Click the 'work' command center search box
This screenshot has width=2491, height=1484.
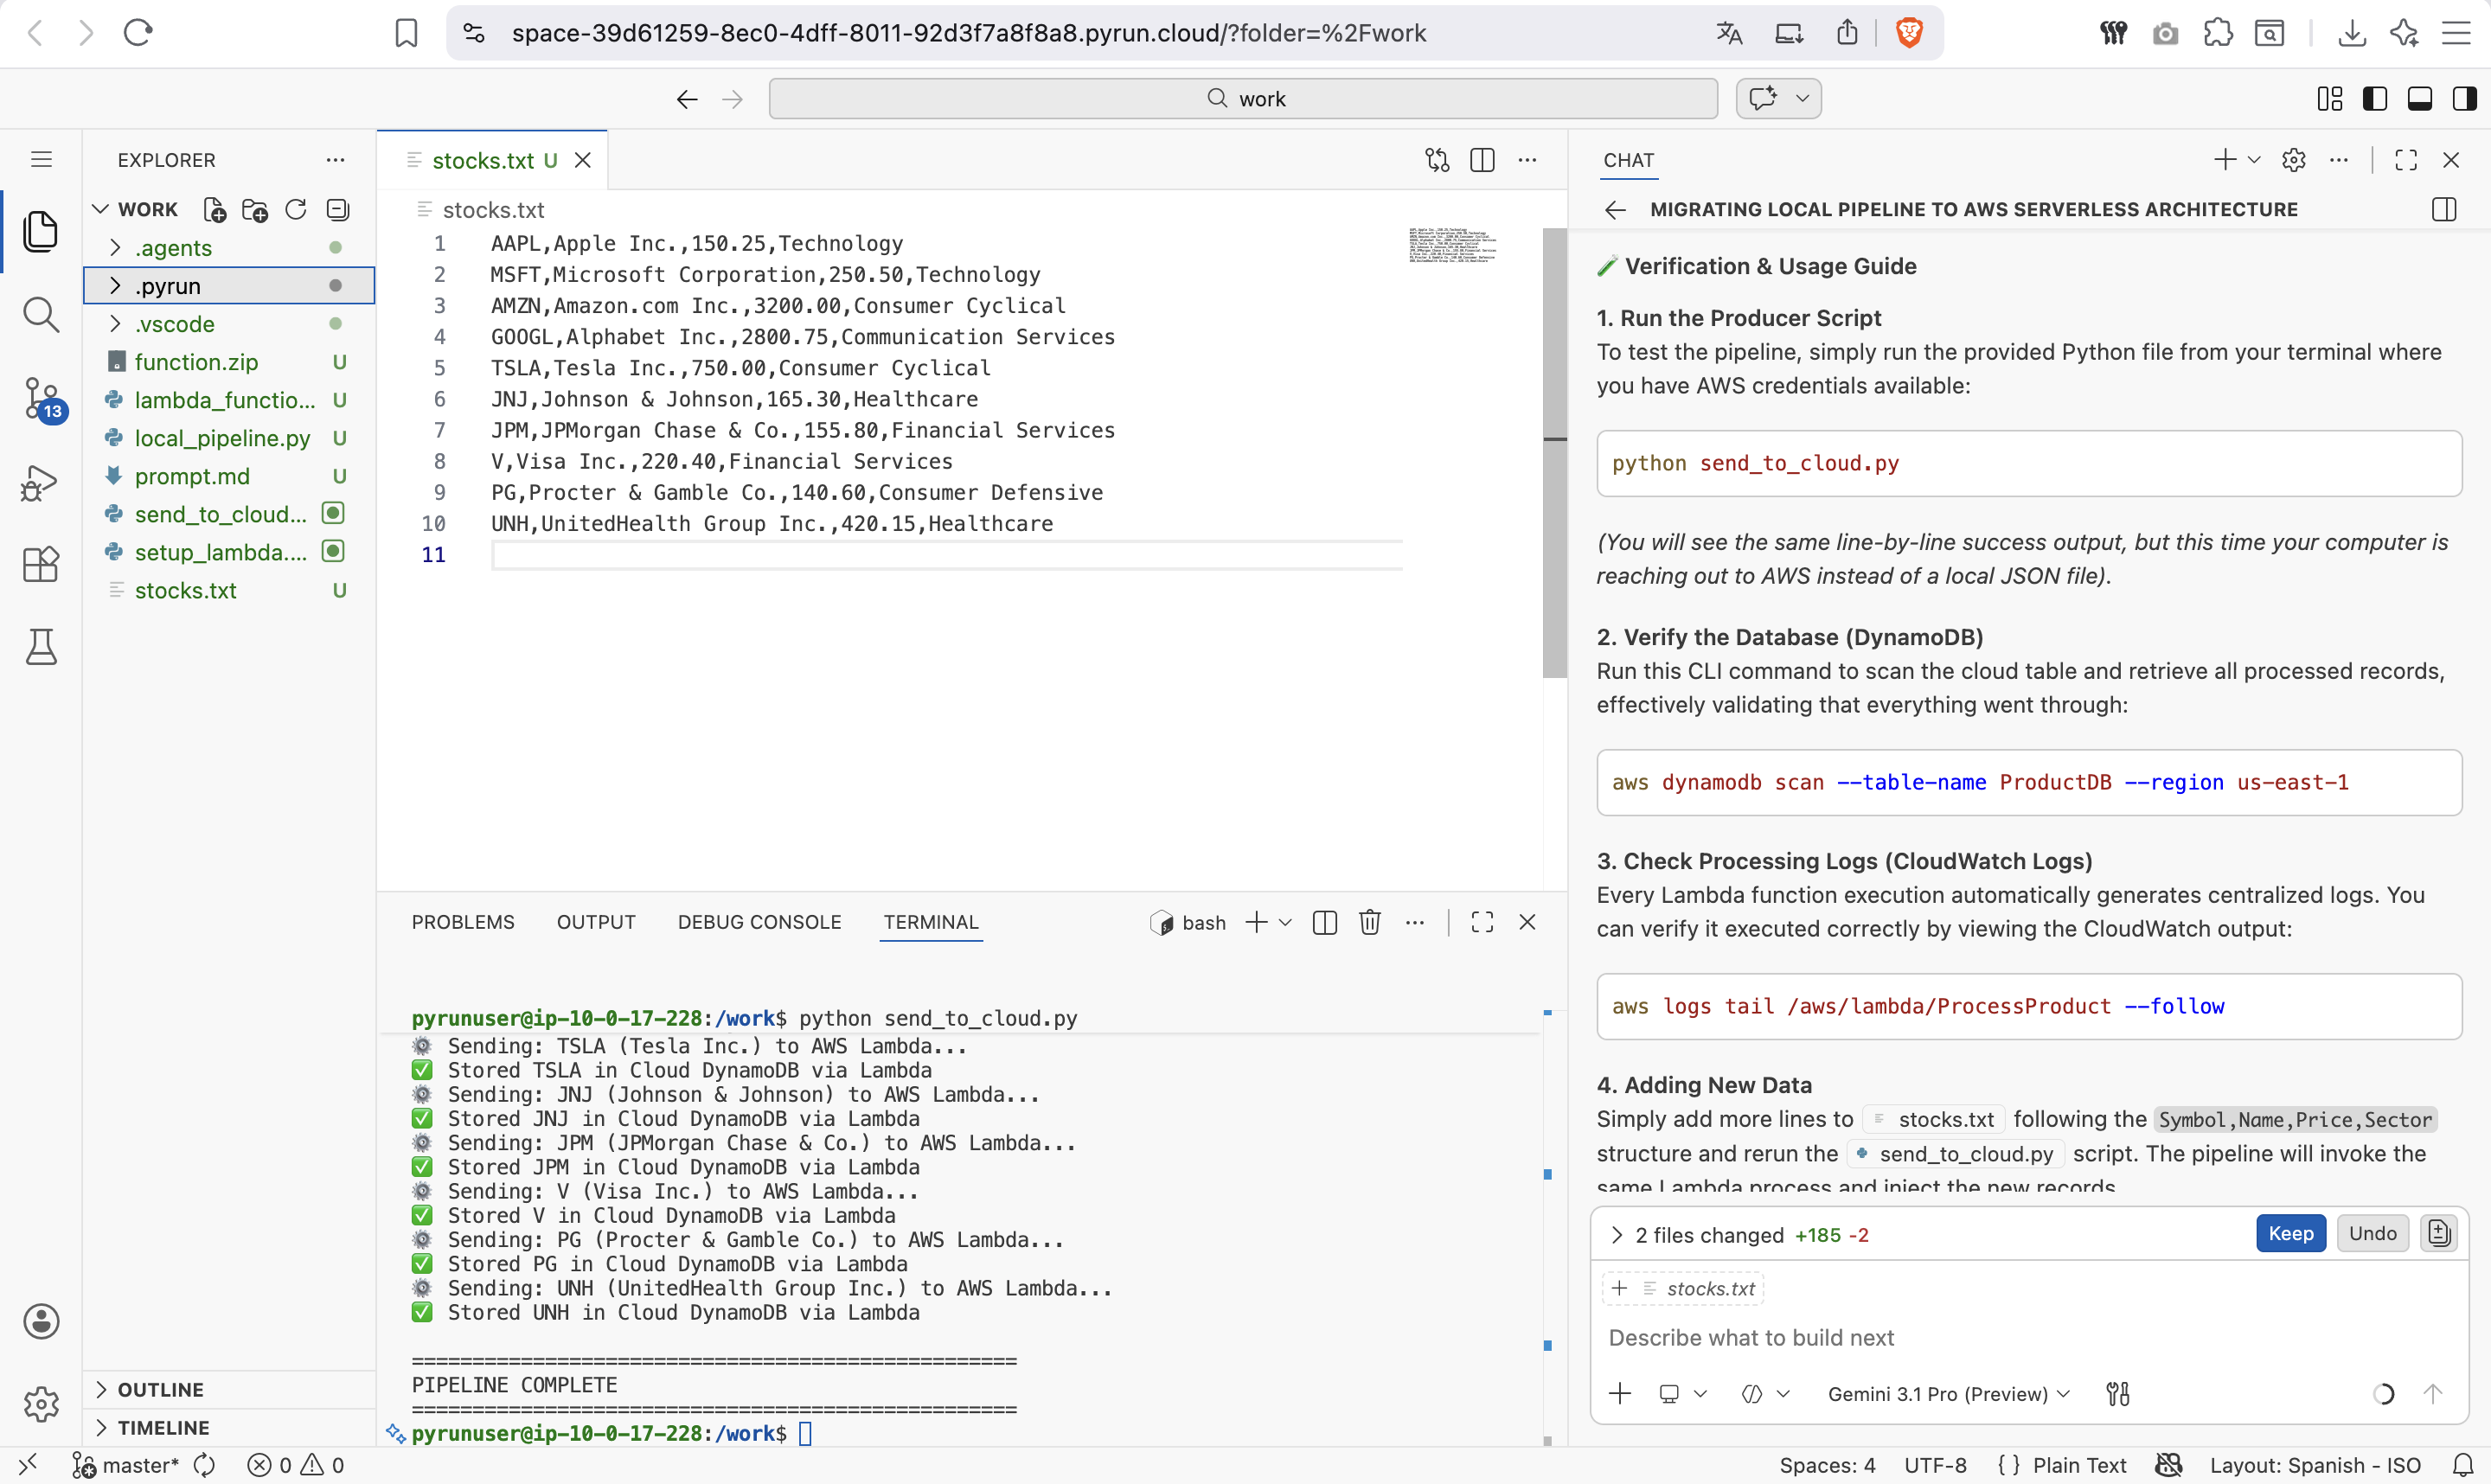click(1243, 99)
